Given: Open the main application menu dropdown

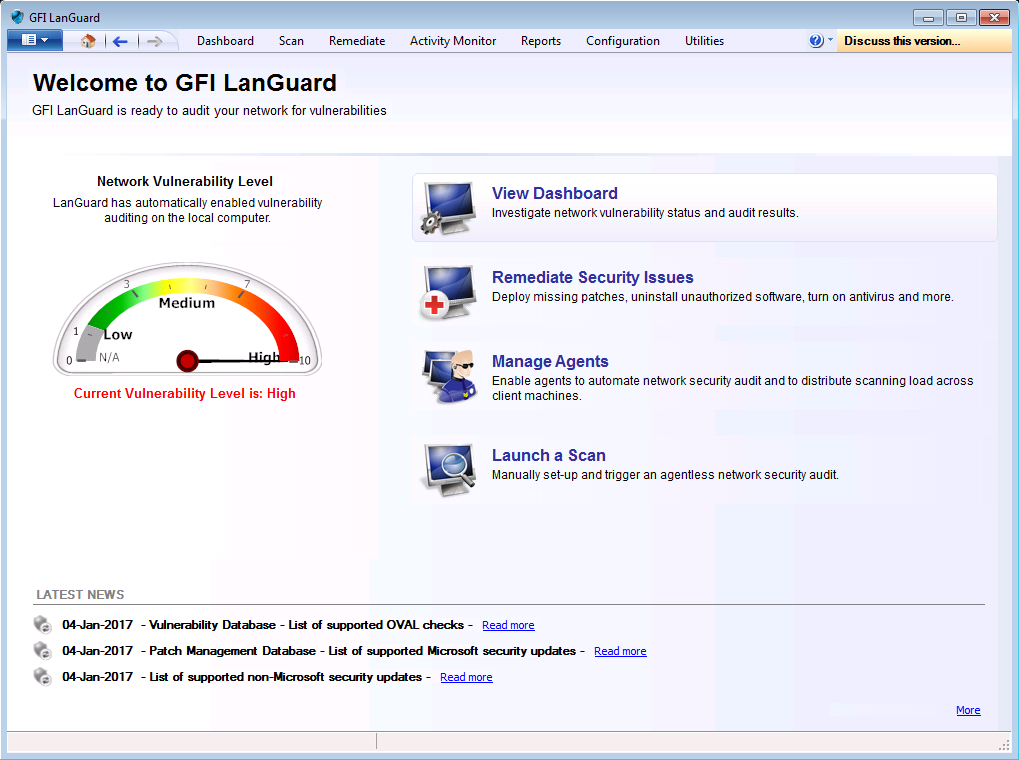Looking at the screenshot, I should point(35,40).
